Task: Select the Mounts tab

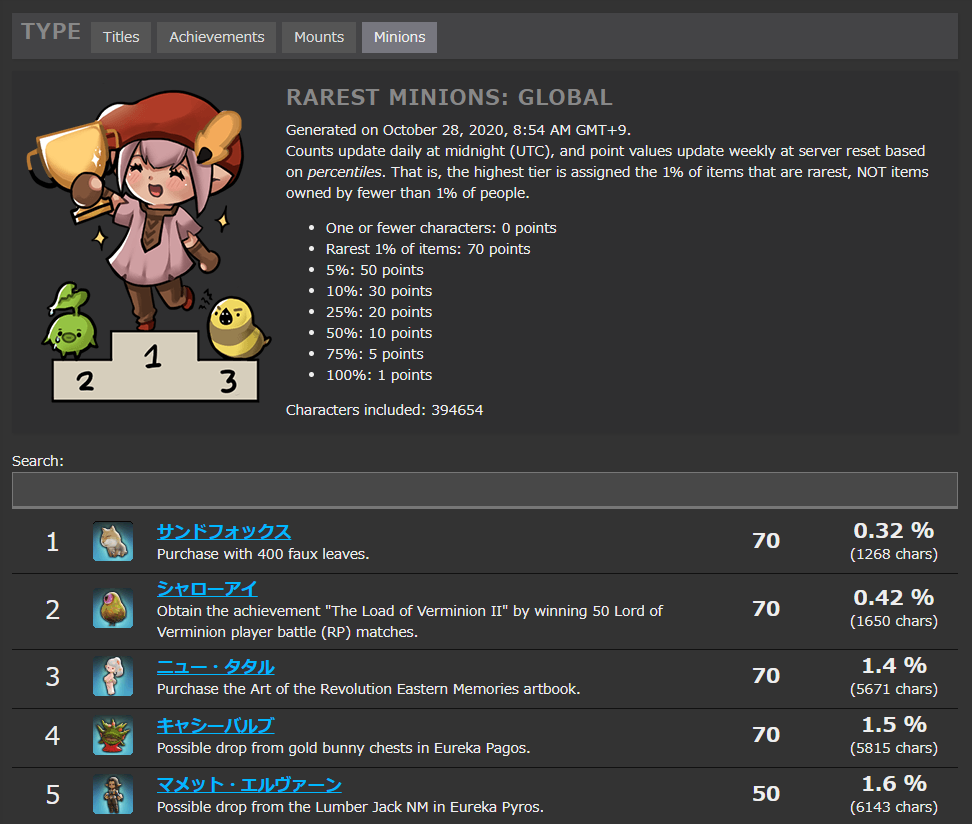Action: pos(319,37)
